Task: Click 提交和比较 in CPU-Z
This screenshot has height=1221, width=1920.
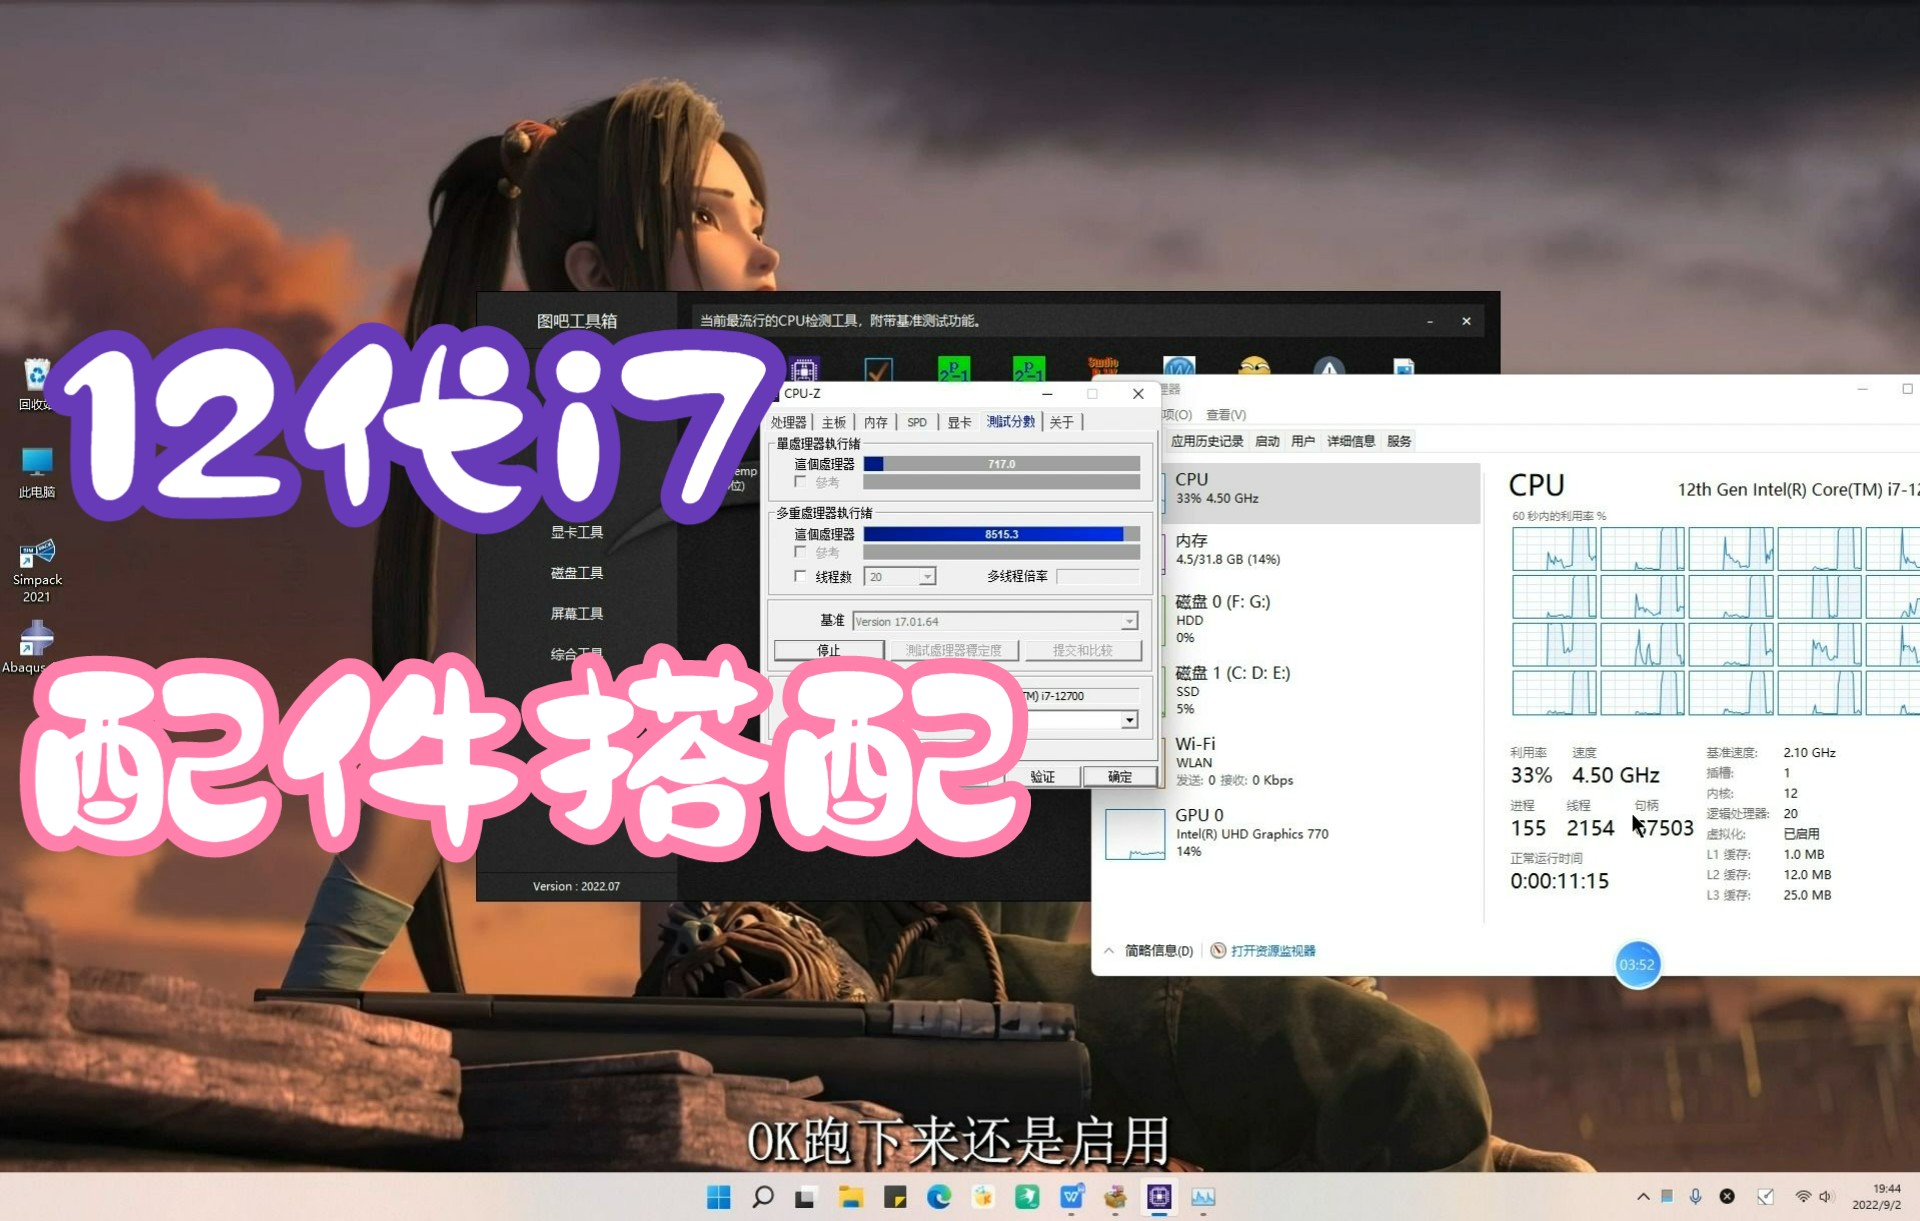Action: tap(1083, 650)
